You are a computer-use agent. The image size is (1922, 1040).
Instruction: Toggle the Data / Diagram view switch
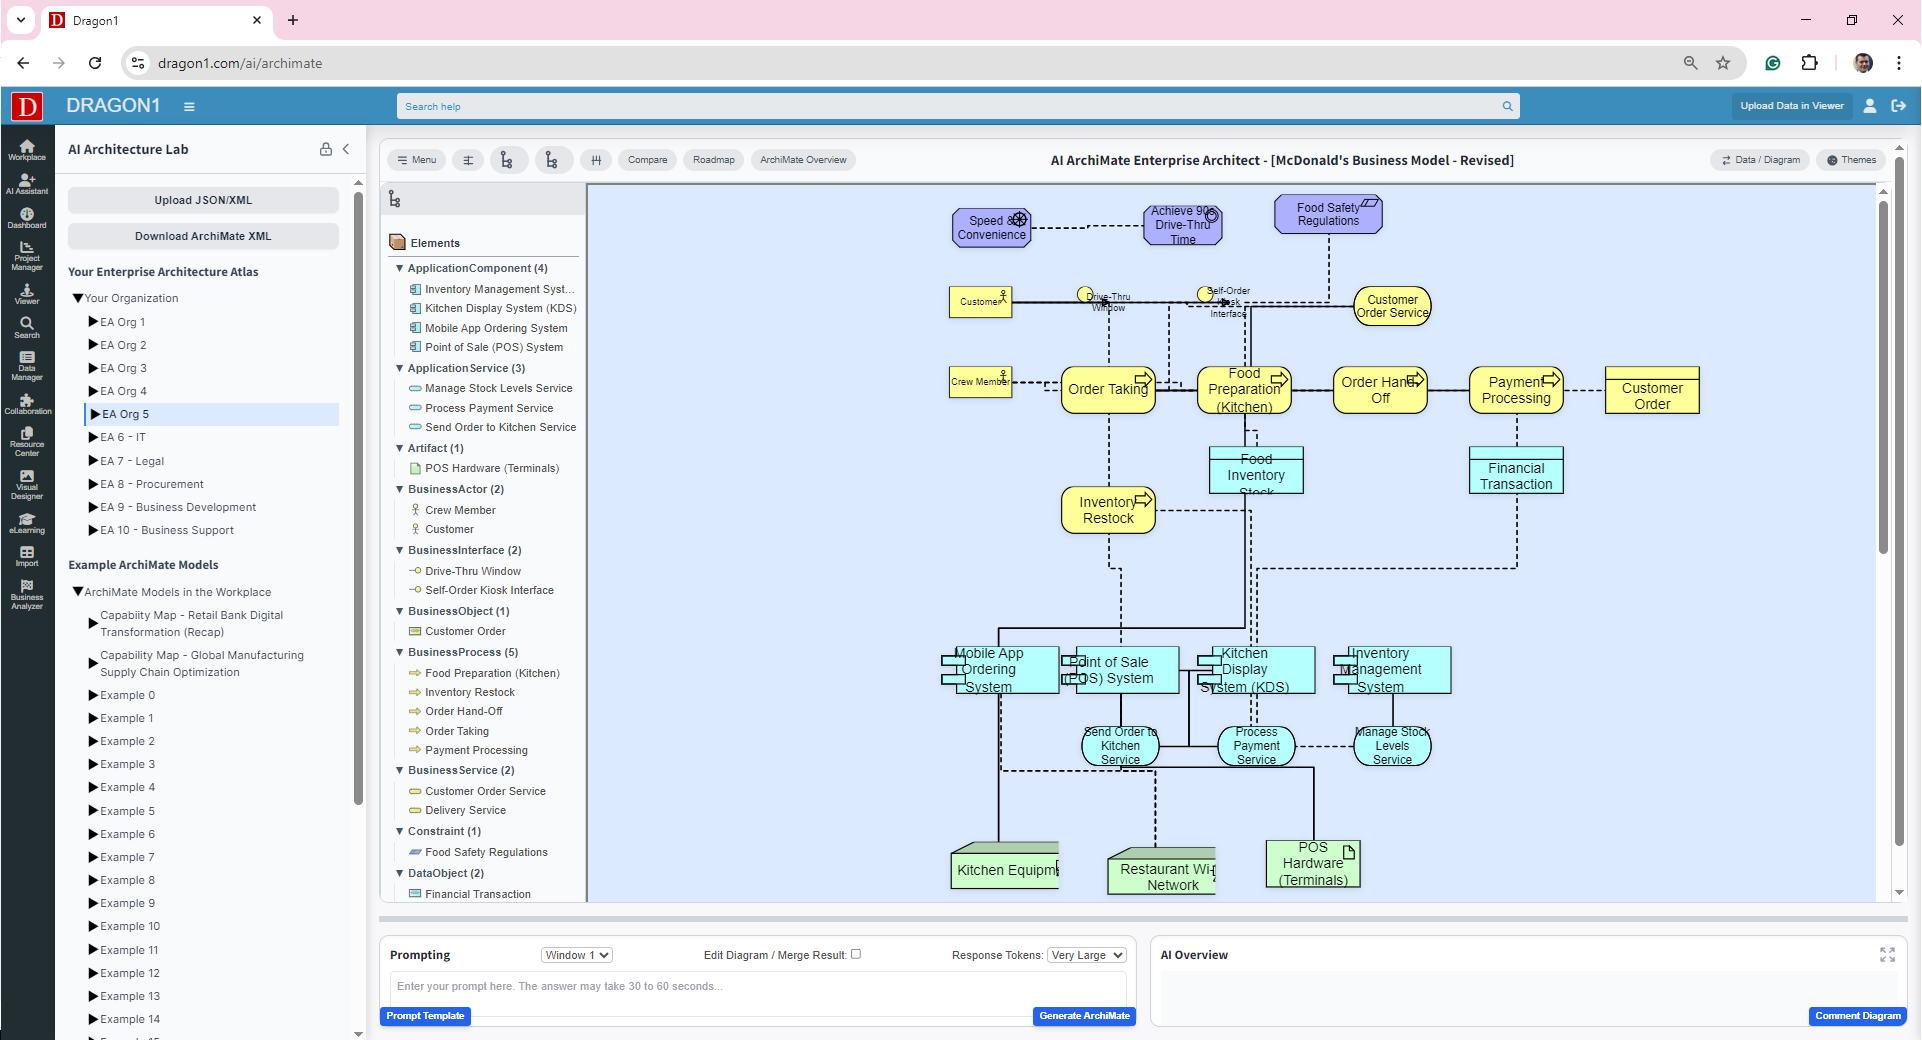[x=1760, y=159]
